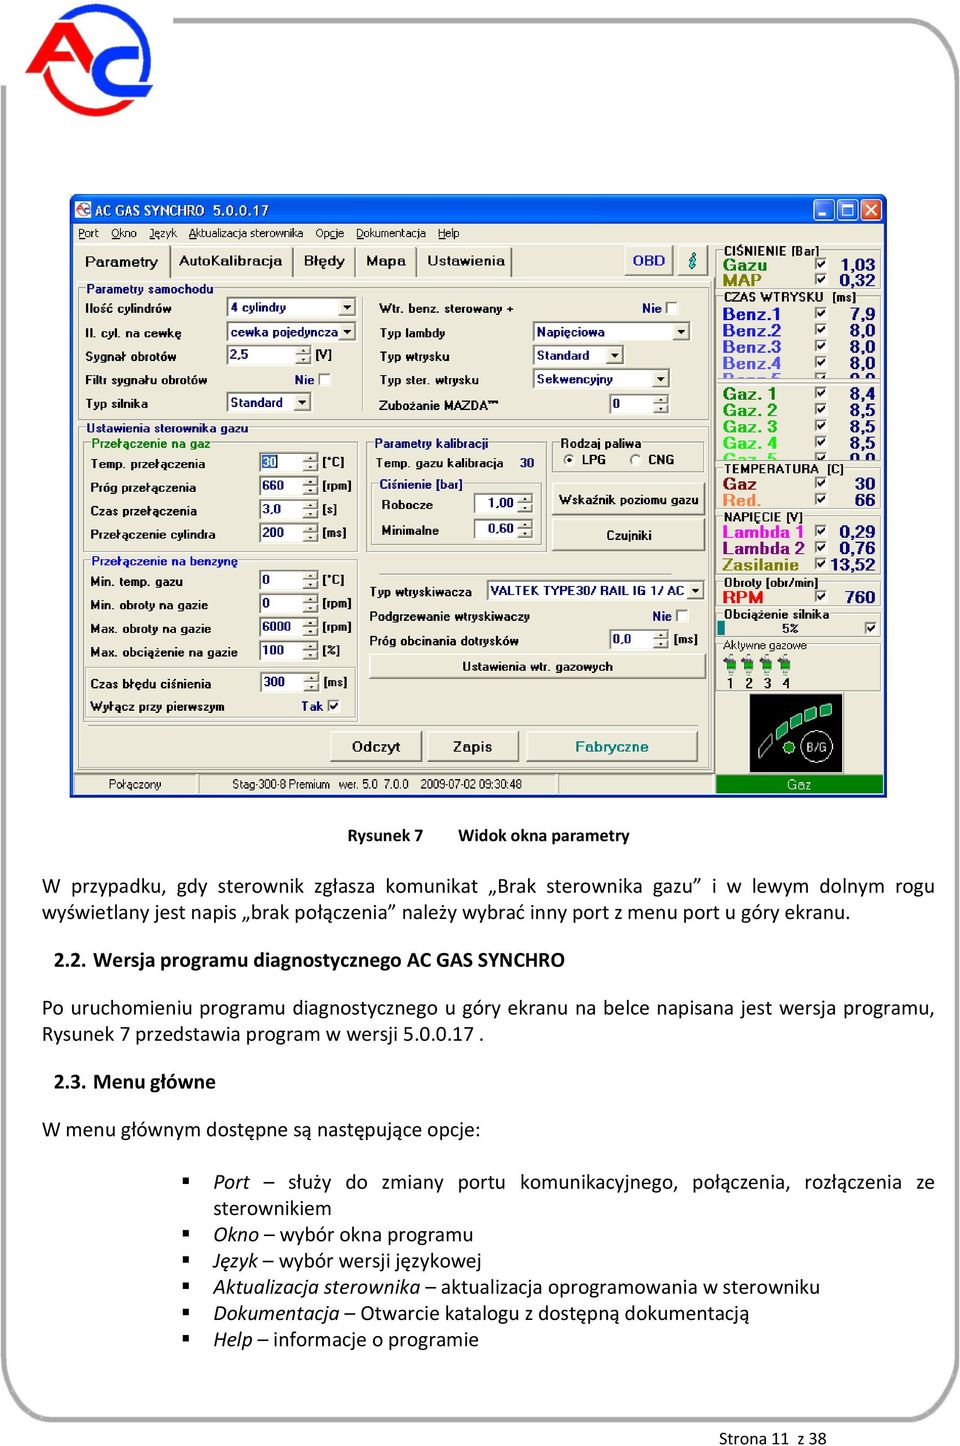Image resolution: width=960 pixels, height=1446 pixels.
Task: Click the AC Gas Synchro title bar icon
Action: [x=82, y=210]
